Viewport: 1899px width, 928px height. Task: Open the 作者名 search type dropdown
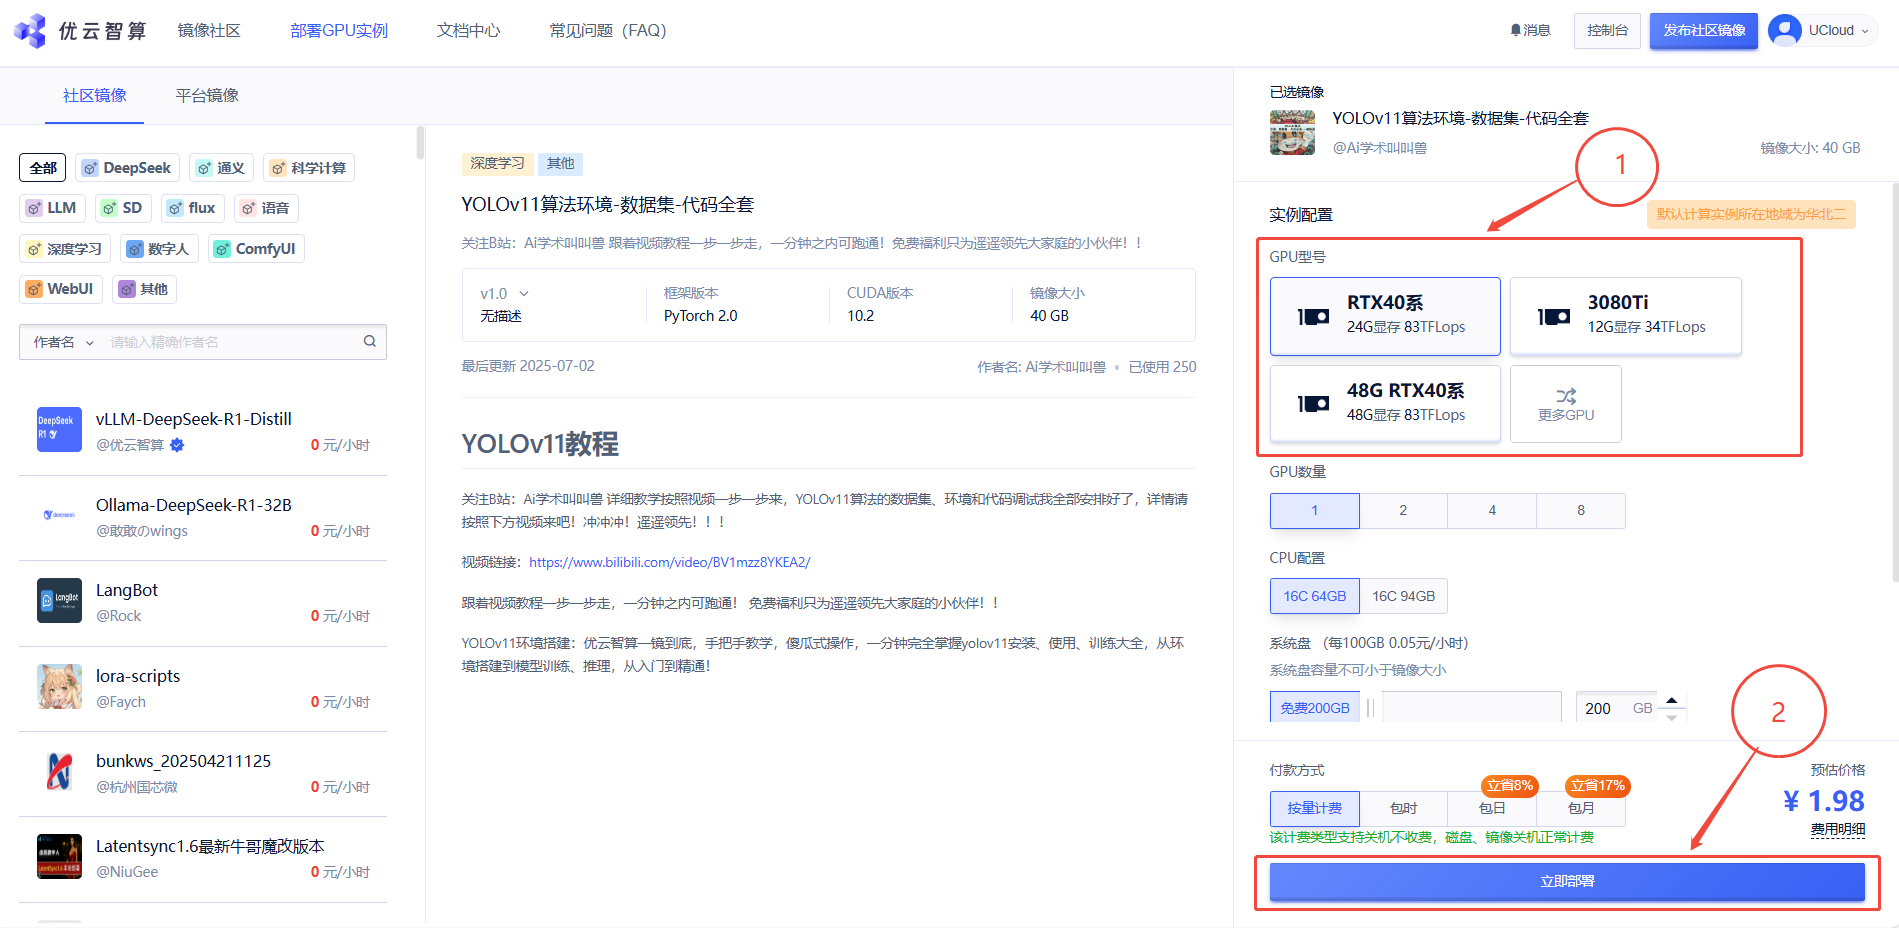63,342
